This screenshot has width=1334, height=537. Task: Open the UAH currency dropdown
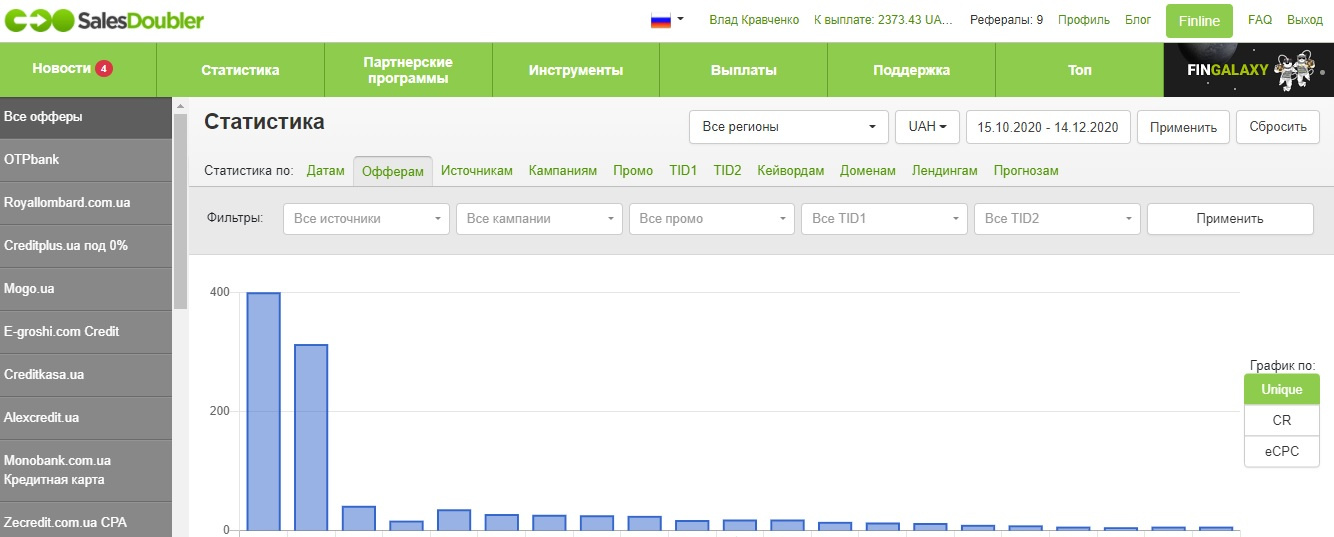927,127
